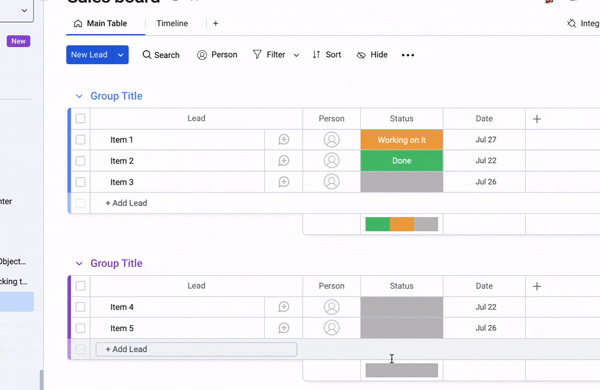600x390 pixels.
Task: Click the purple Group Title name
Action: click(116, 263)
